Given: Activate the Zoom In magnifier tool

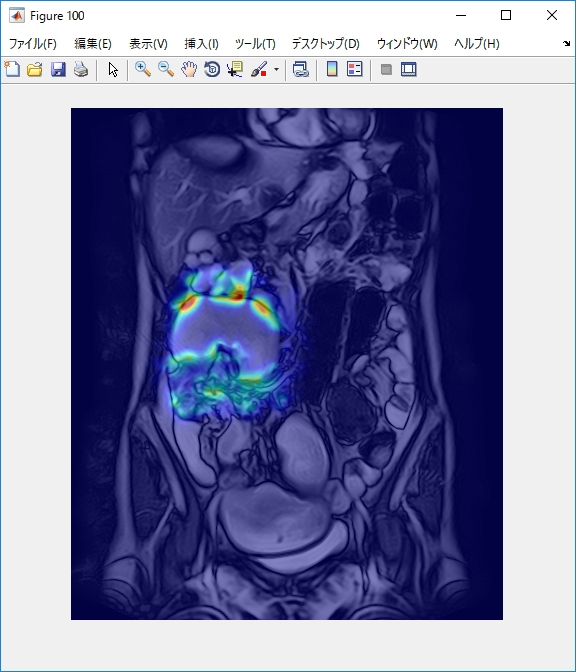Looking at the screenshot, I should click(143, 69).
